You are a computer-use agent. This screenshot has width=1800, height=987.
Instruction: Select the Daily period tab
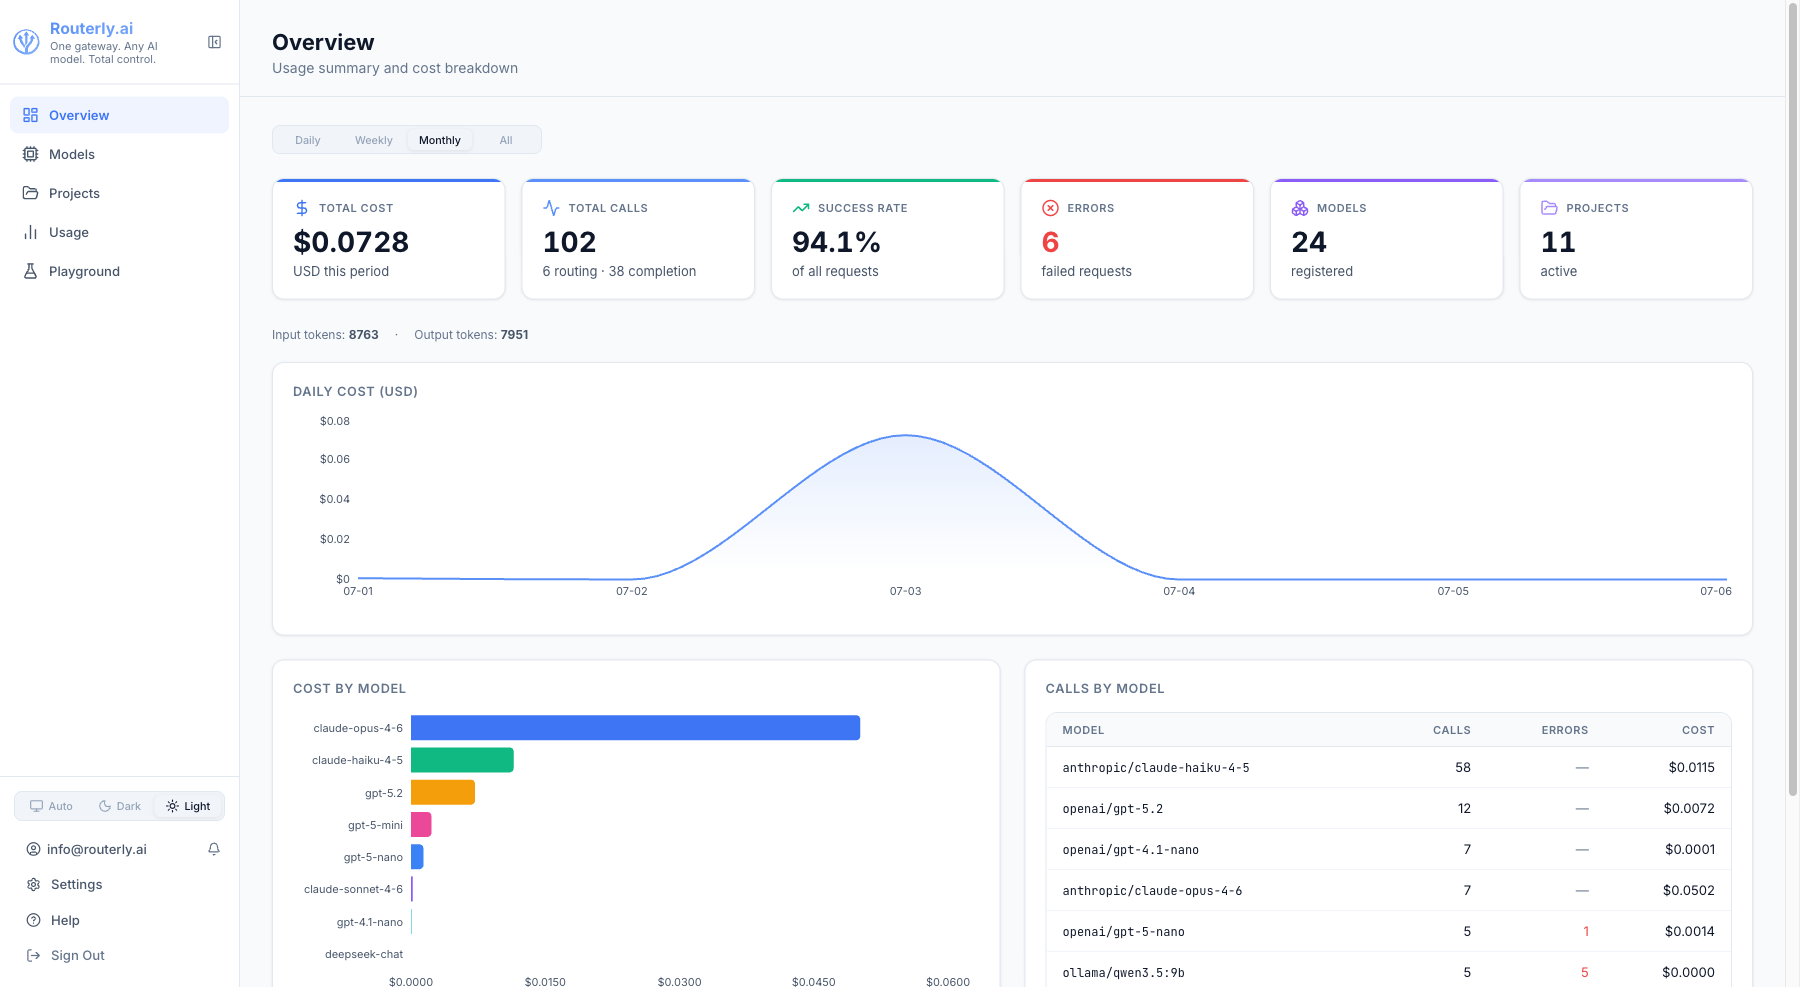tap(308, 140)
